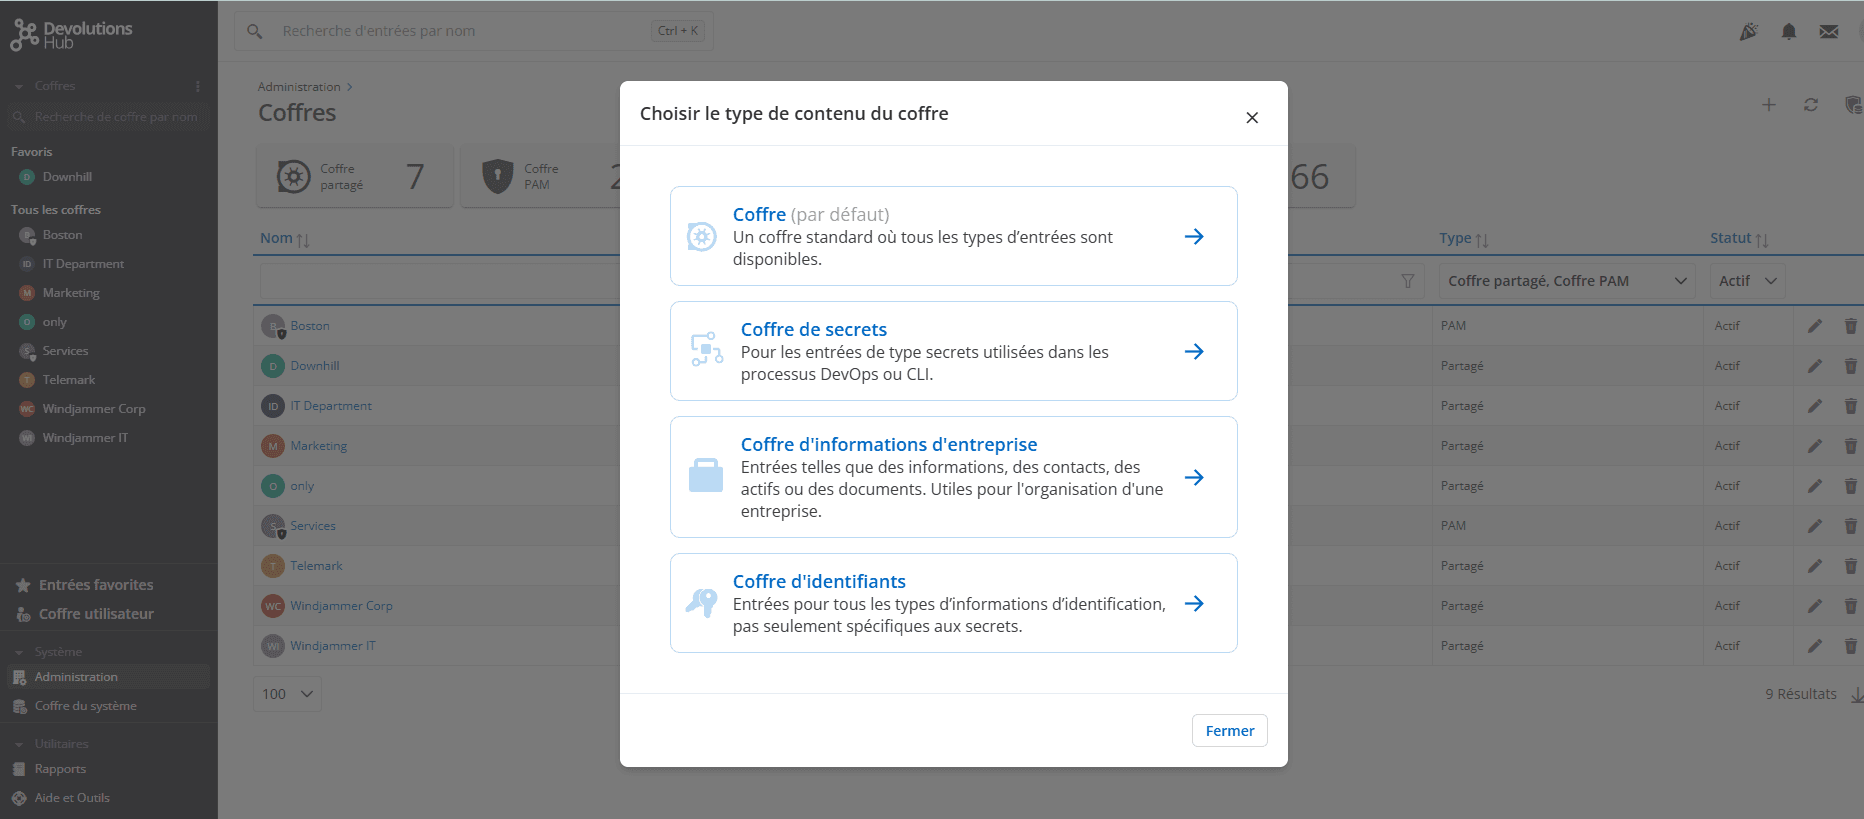The height and width of the screenshot is (819, 1864).
Task: Choose the Coffre de secrets option
Action: pyautogui.click(x=953, y=351)
